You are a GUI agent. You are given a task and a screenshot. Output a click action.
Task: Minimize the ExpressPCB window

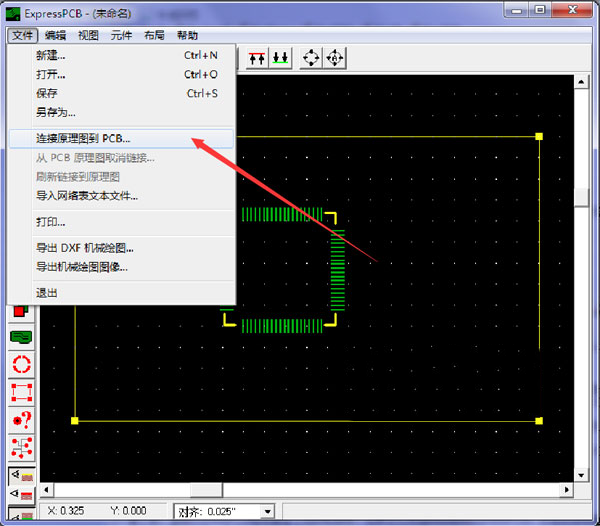click(x=516, y=10)
